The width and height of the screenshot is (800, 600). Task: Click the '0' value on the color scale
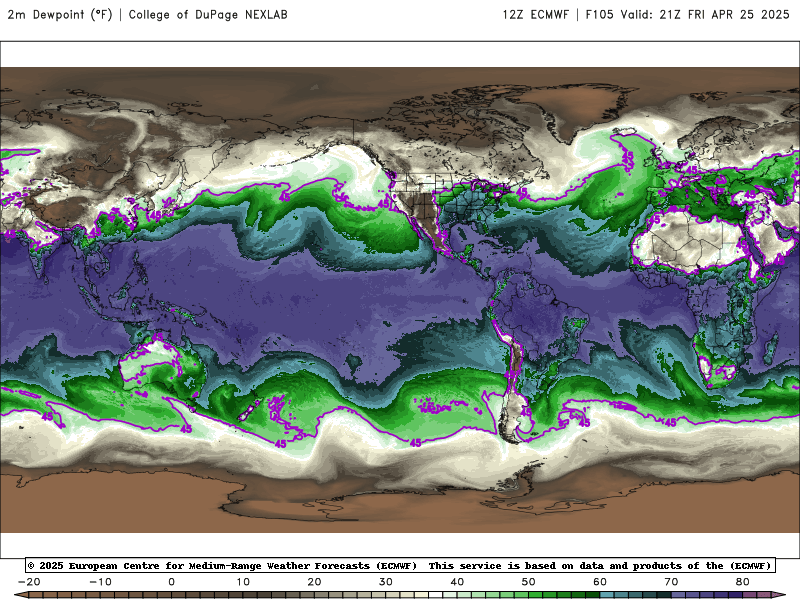pos(171,582)
